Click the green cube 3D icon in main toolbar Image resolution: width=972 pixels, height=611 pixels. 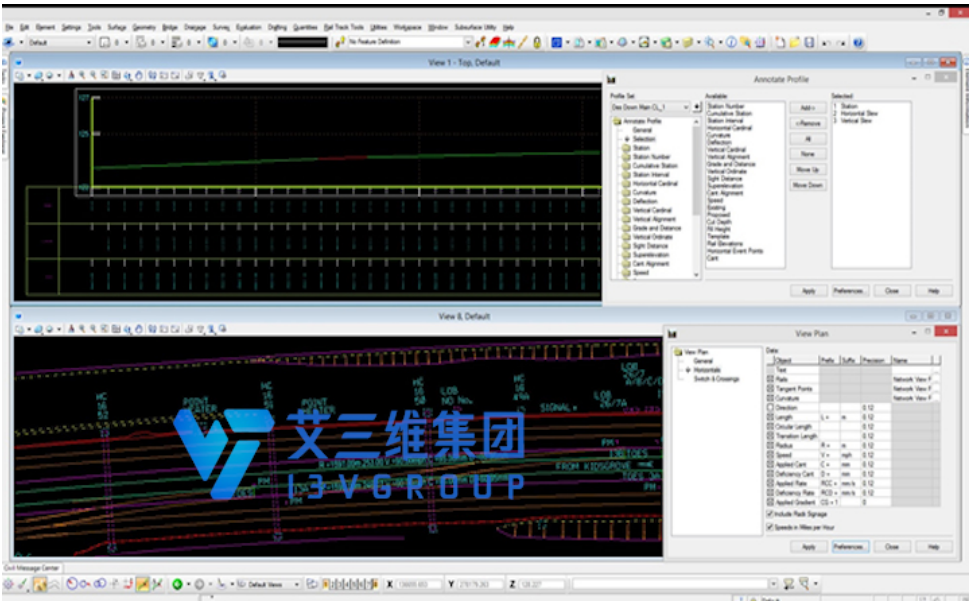point(666,43)
